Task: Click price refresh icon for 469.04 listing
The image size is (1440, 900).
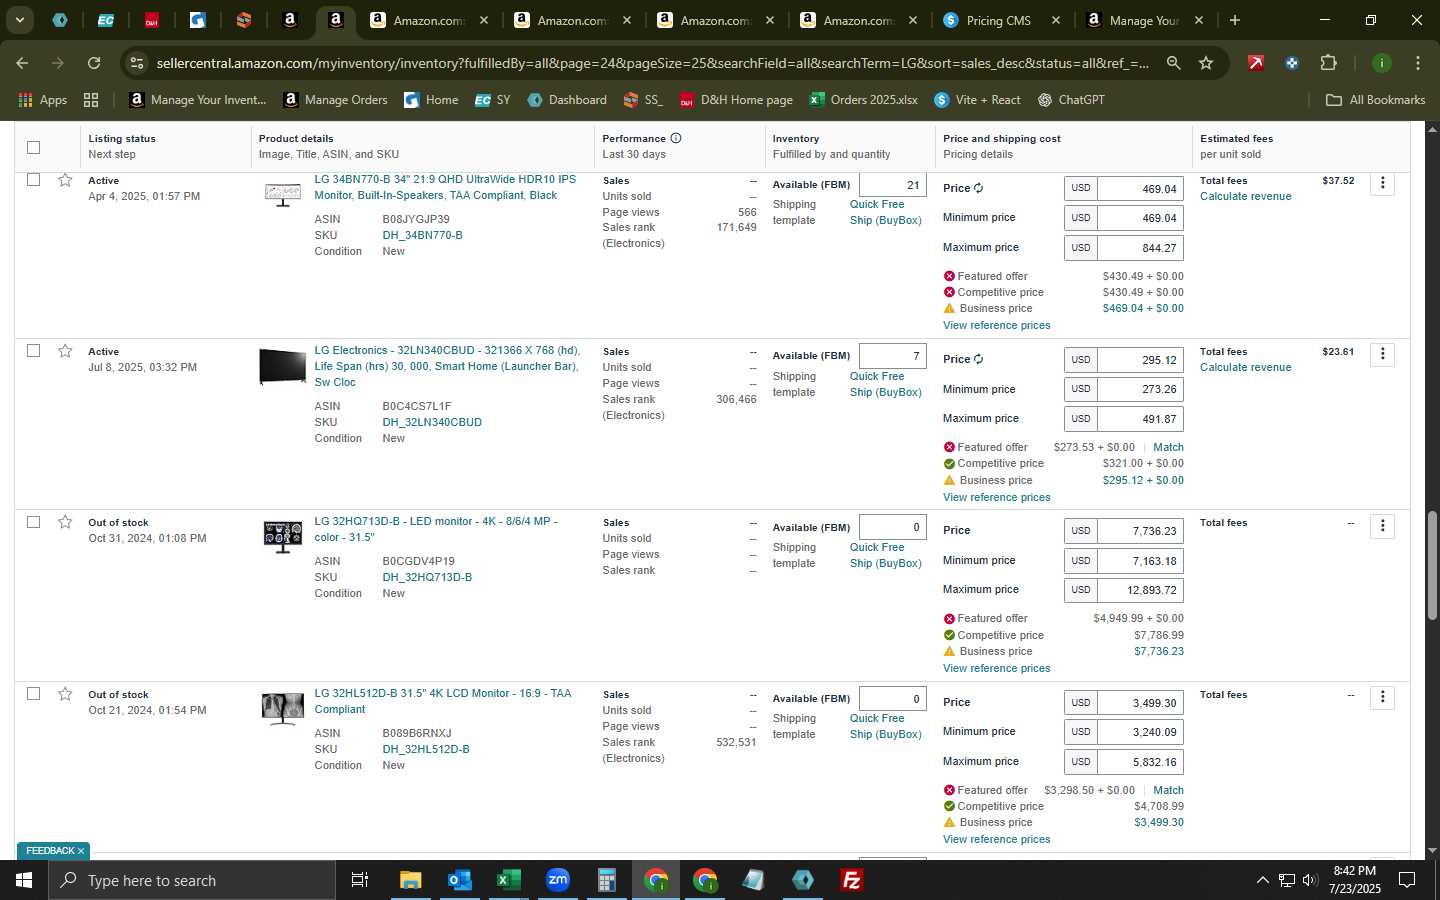Action: 978,188
